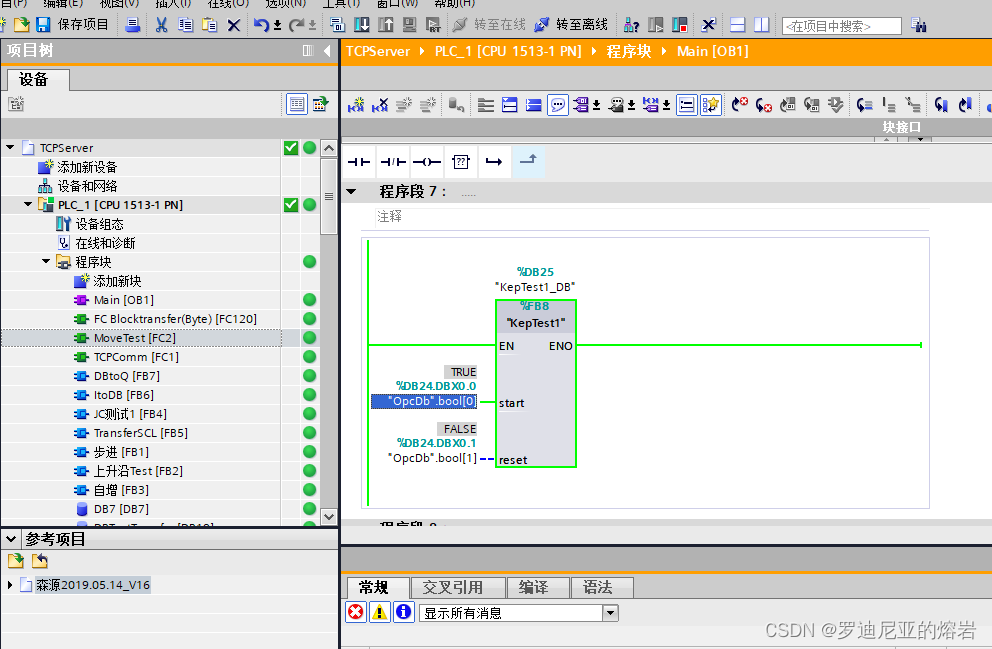Insert an empty box instruction
This screenshot has width=992, height=649.
tap(460, 162)
